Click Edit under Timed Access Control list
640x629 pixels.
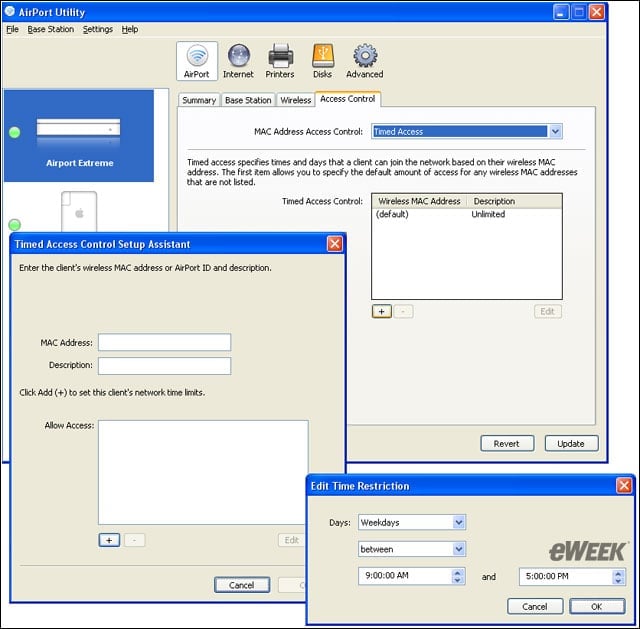point(547,311)
